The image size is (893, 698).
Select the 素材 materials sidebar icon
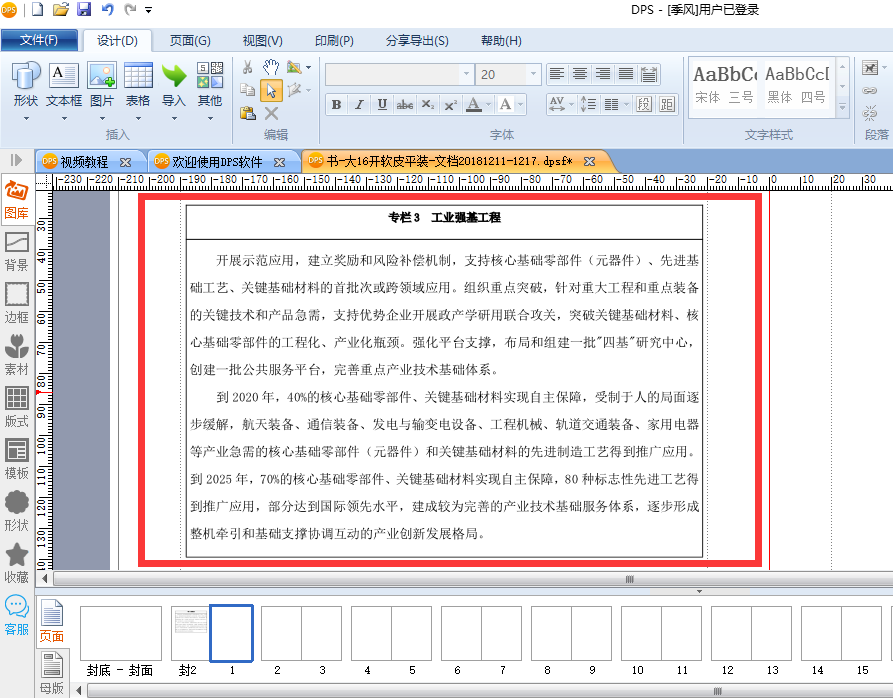click(17, 355)
